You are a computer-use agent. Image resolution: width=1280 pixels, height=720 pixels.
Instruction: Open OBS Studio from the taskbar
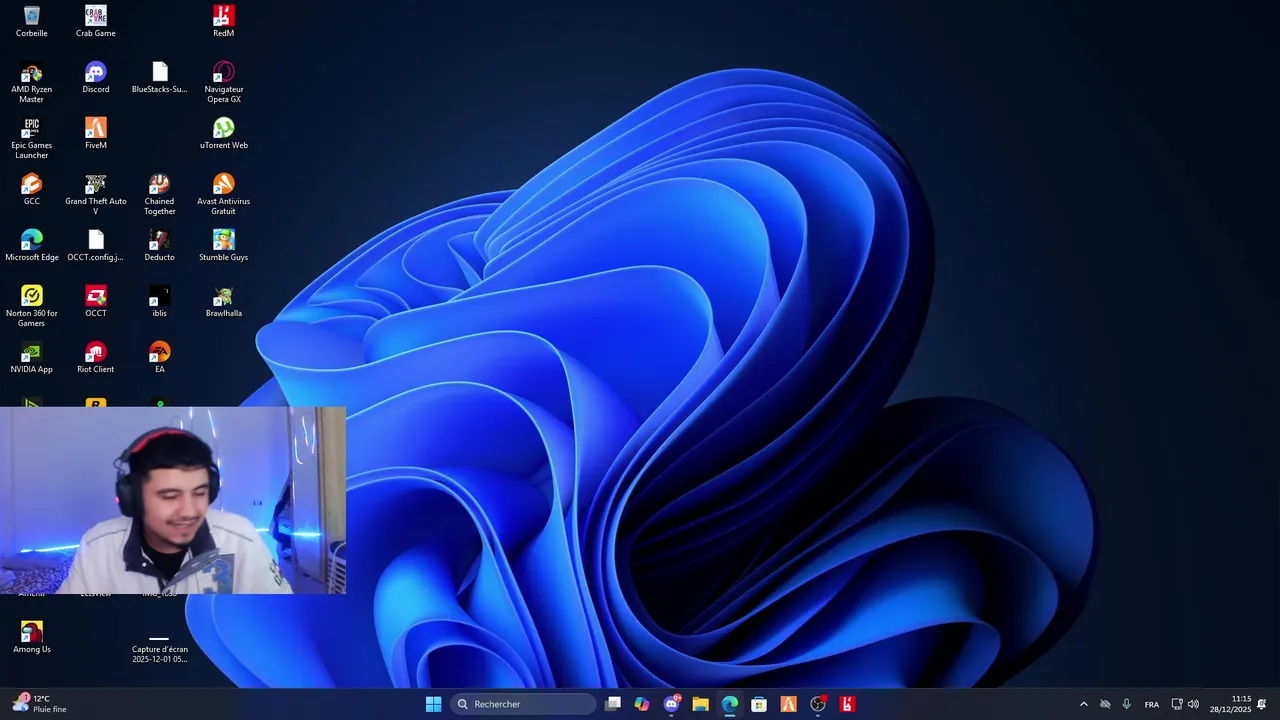(x=818, y=704)
